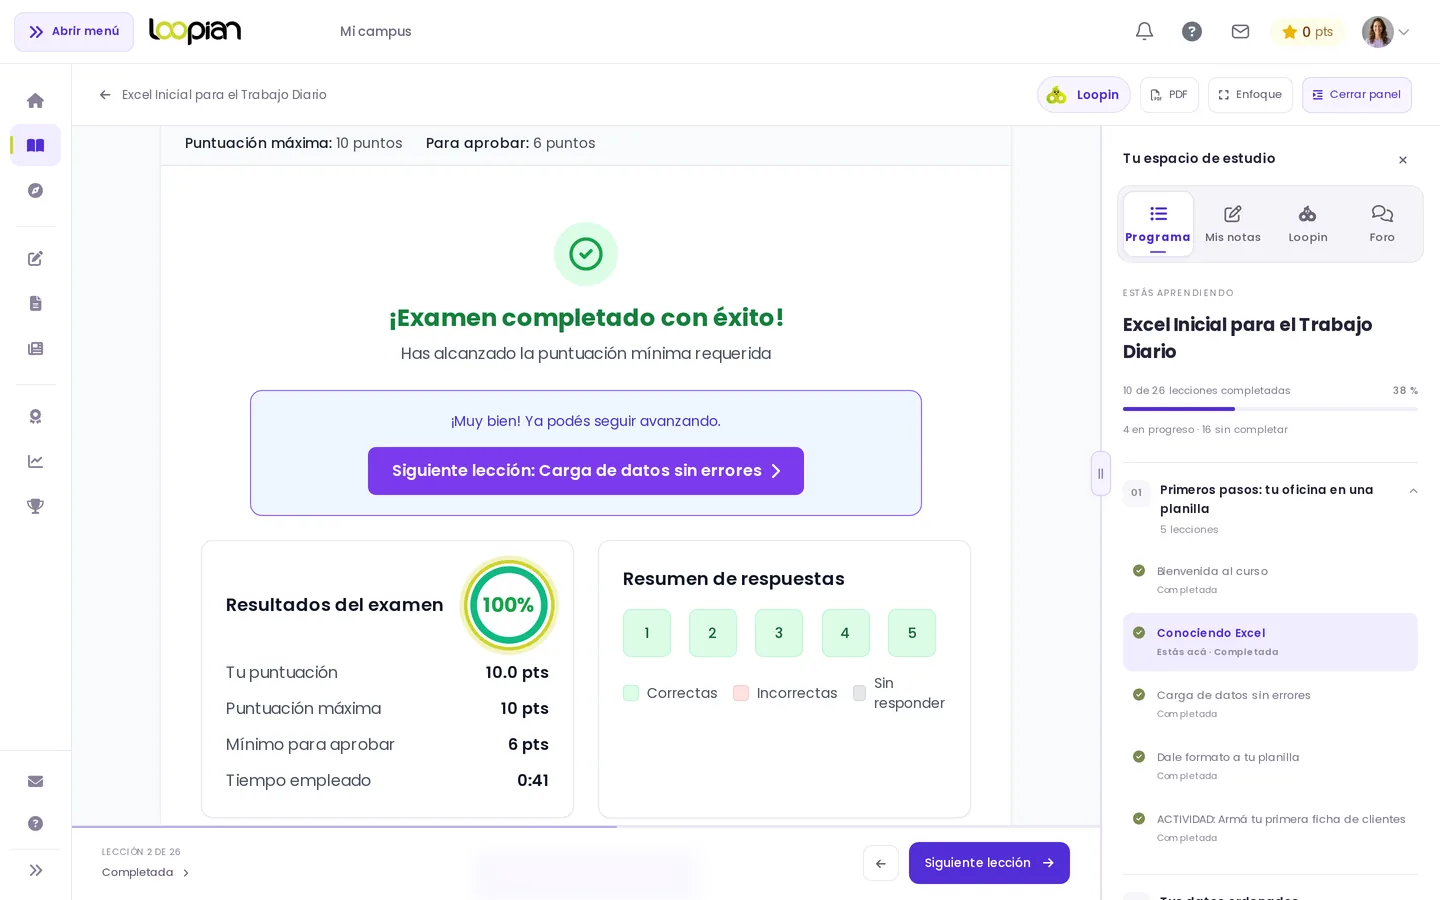
Task: Switch to Mis notas tab
Action: pyautogui.click(x=1233, y=224)
